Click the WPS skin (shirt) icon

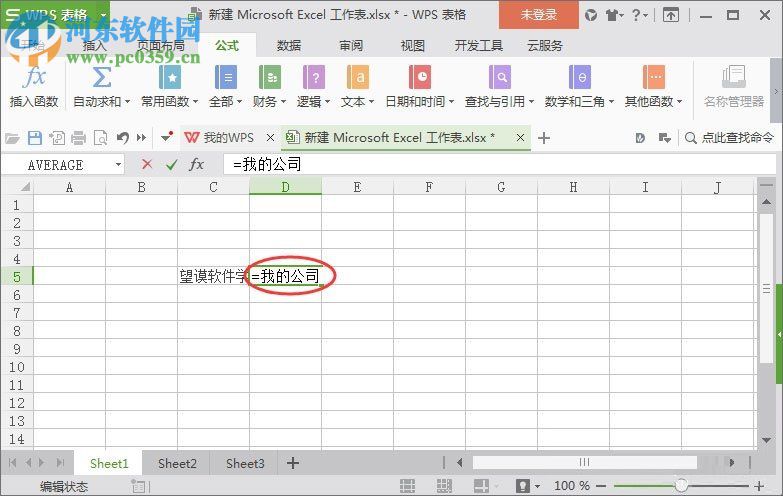612,15
